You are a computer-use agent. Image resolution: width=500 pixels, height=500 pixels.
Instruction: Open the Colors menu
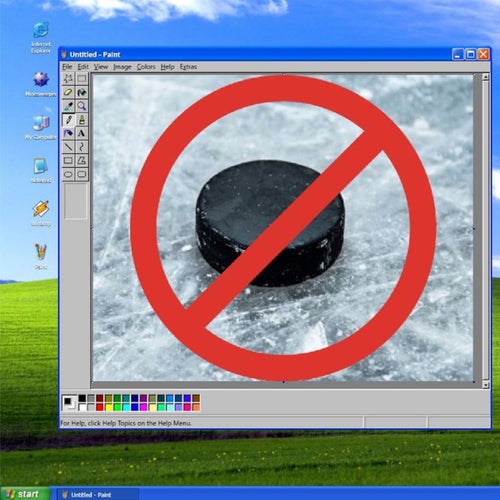tap(146, 67)
